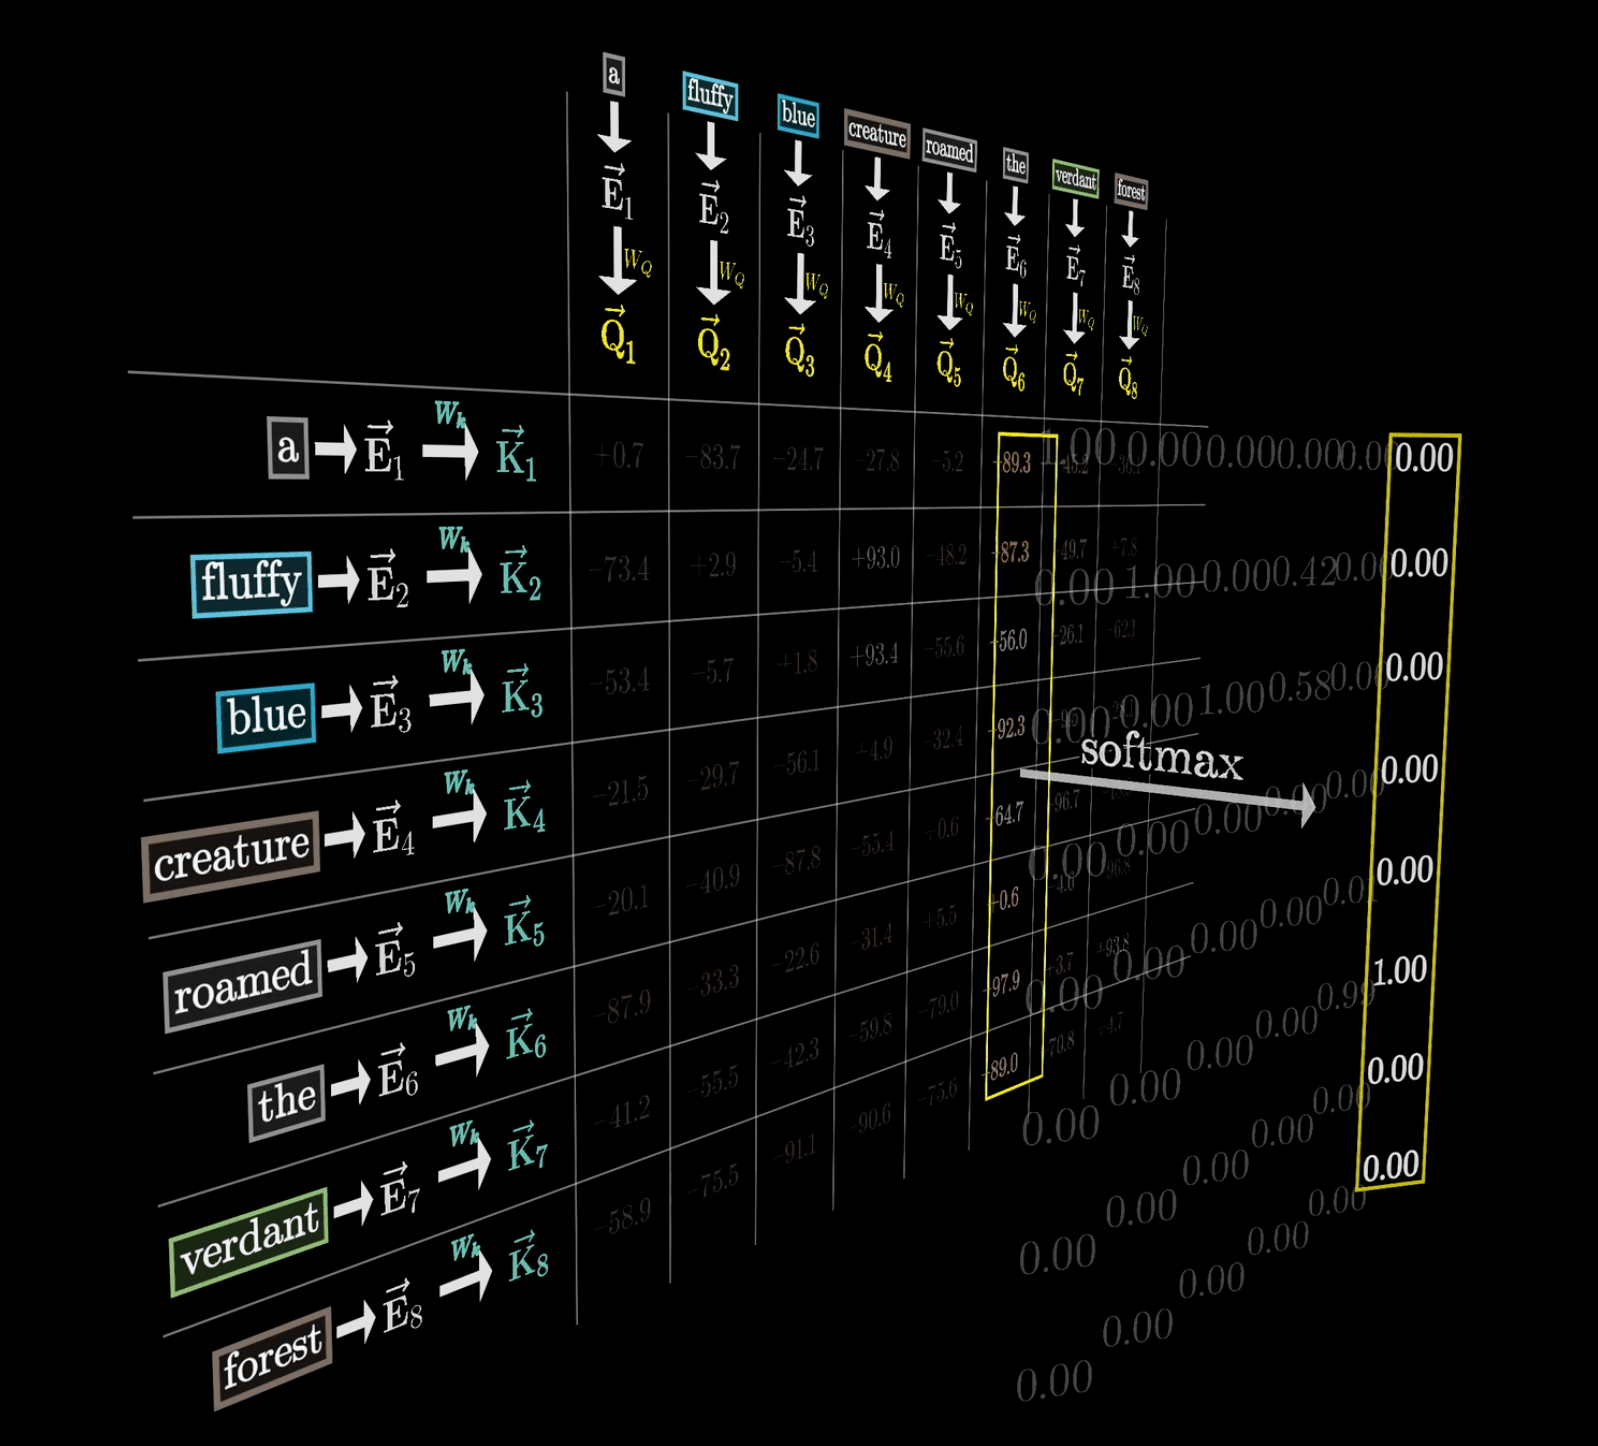
Task: Click the 'fluffy' word box in the column headers
Action: (710, 95)
